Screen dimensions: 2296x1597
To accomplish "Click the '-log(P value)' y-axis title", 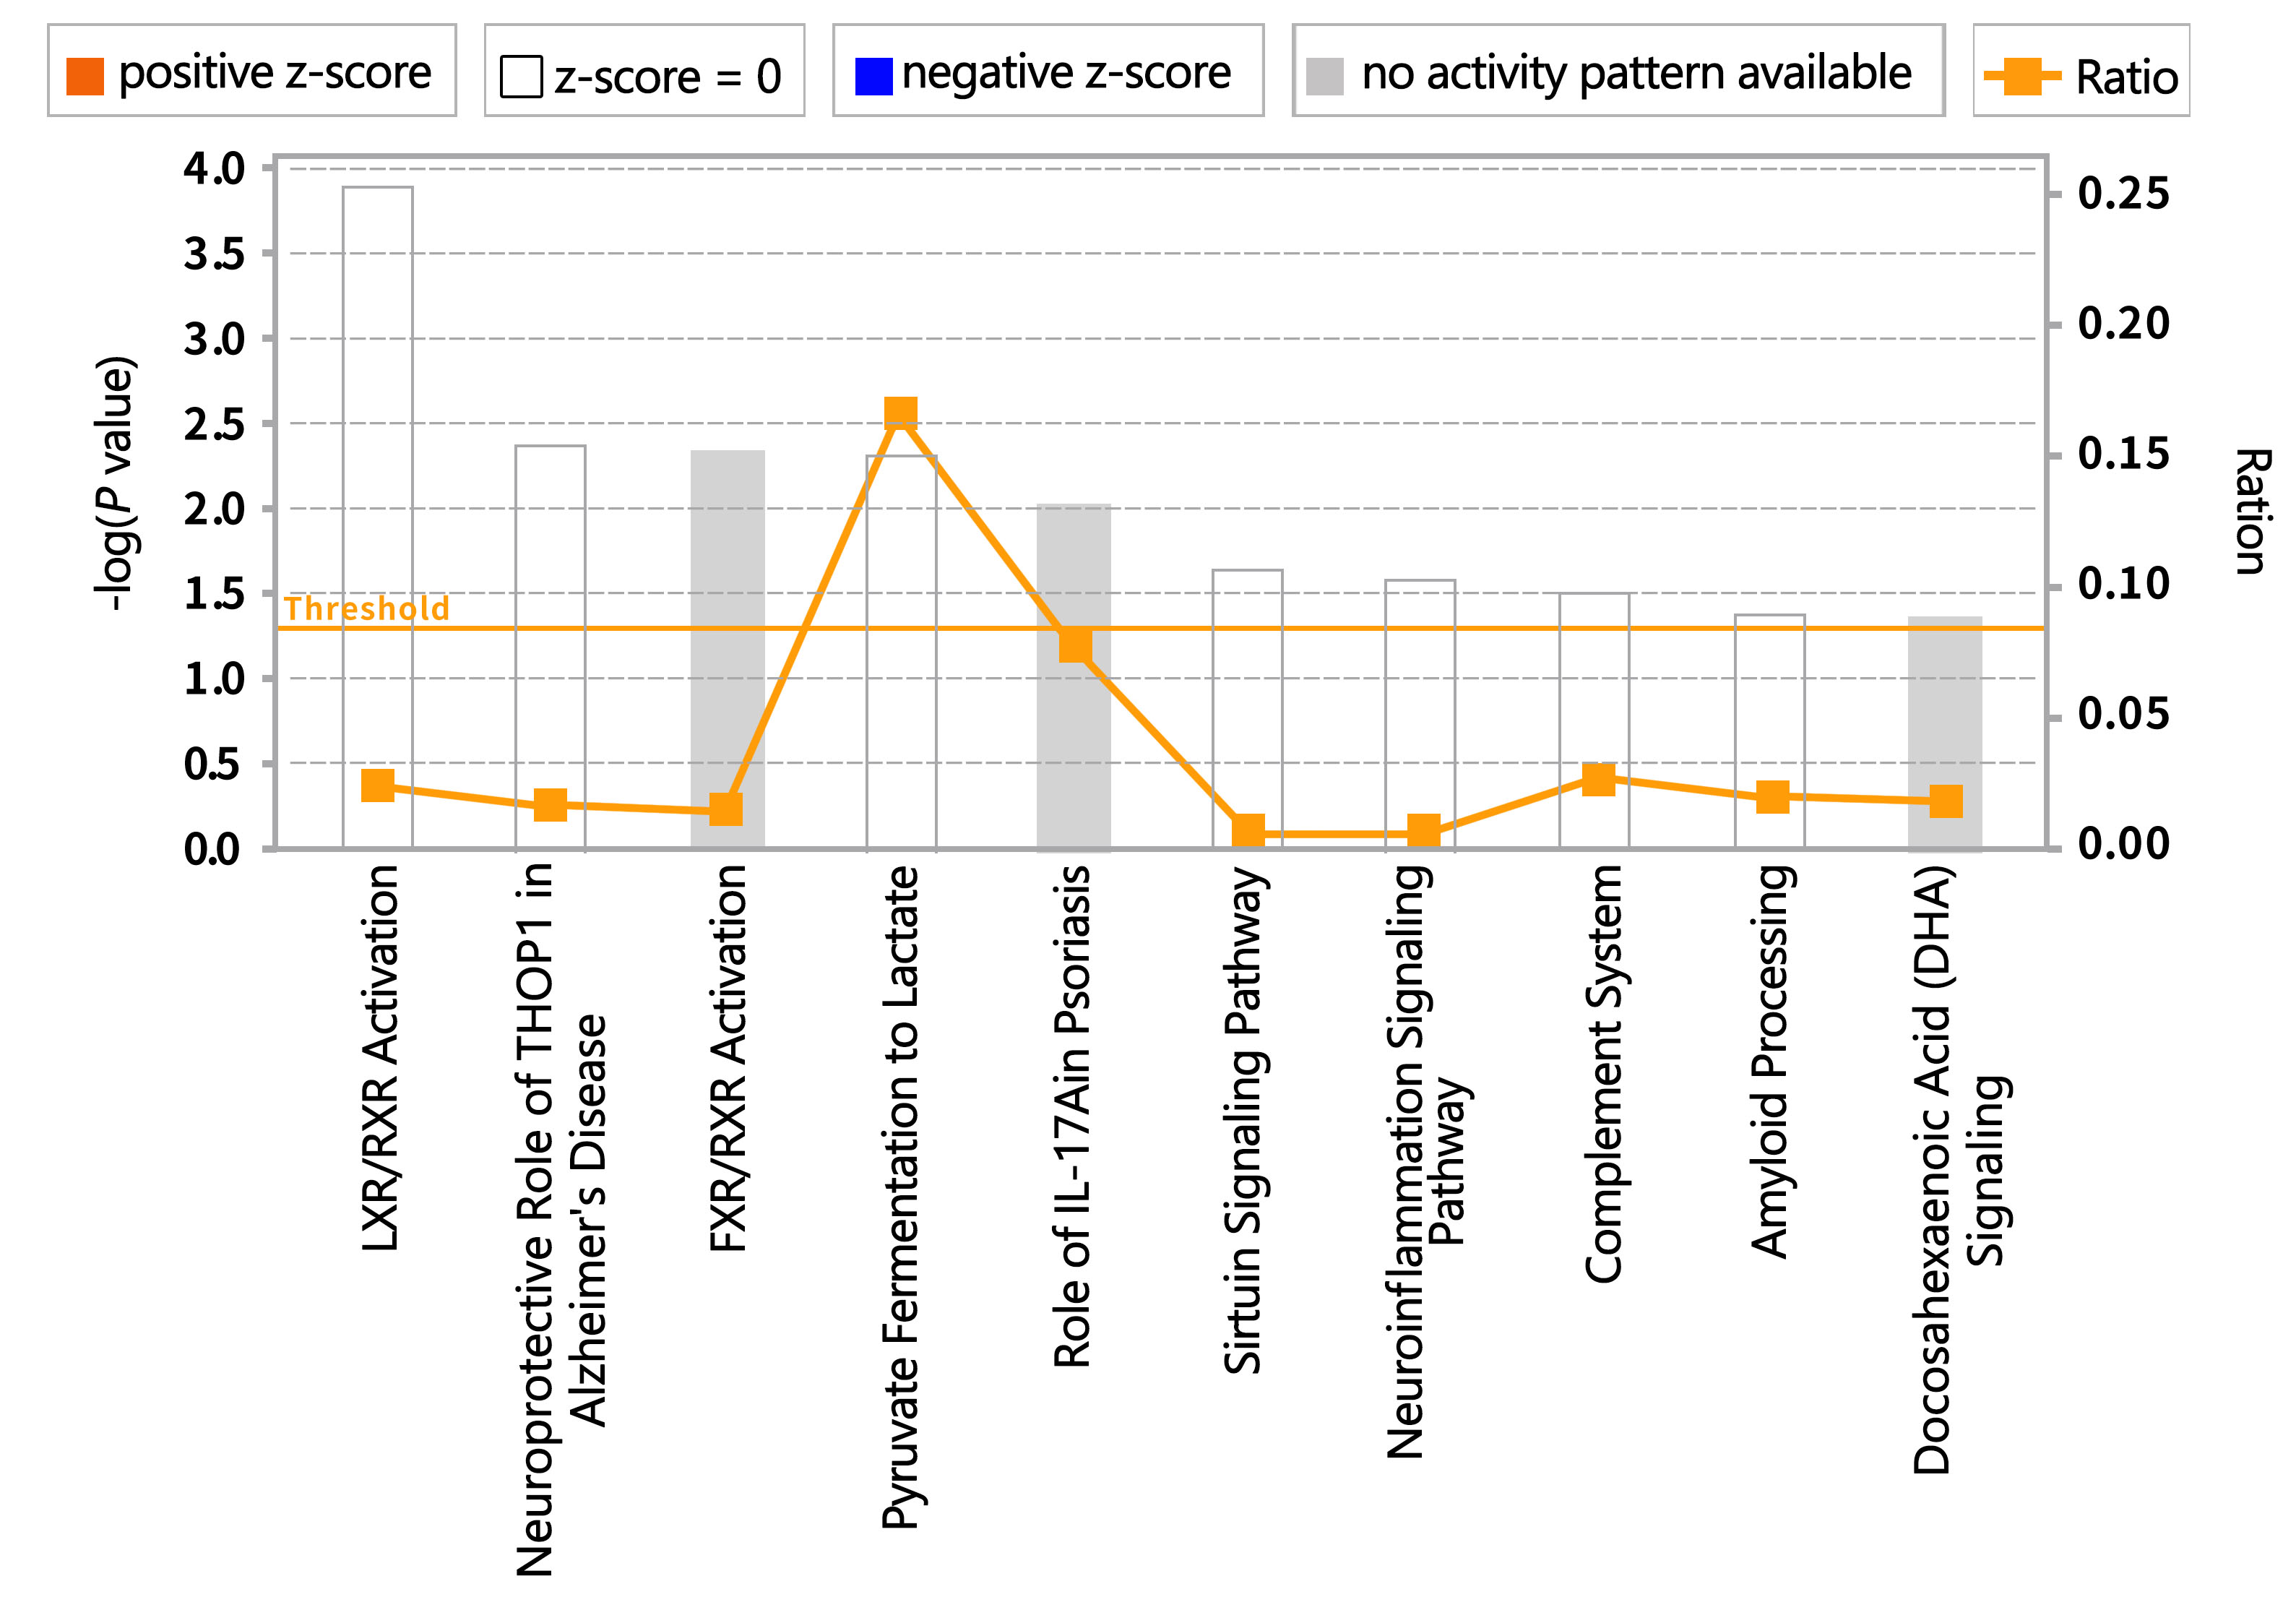I will (117, 482).
